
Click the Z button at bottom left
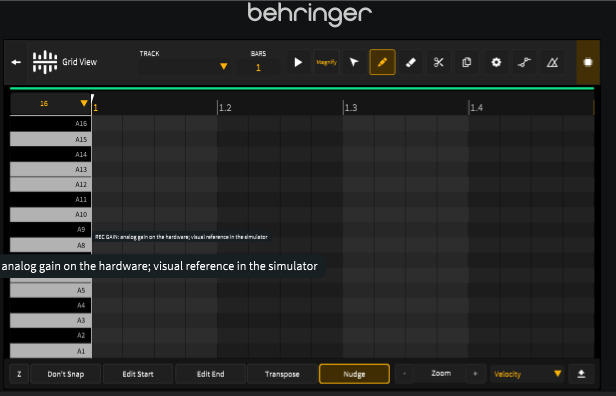pos(19,374)
